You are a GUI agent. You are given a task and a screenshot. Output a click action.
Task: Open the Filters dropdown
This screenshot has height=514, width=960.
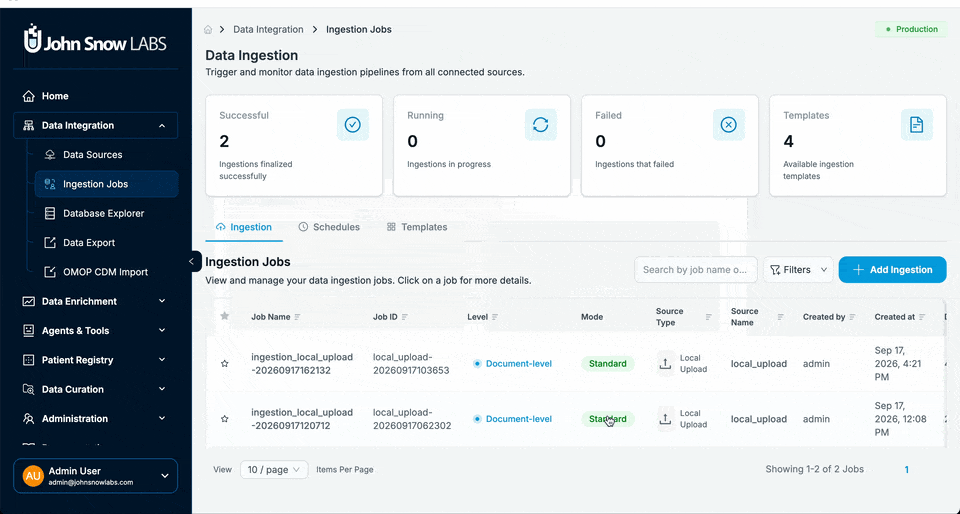tap(798, 270)
